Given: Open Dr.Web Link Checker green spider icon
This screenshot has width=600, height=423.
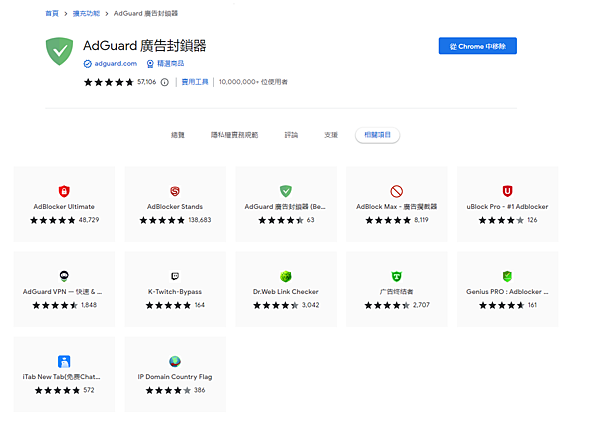Looking at the screenshot, I should pyautogui.click(x=286, y=276).
